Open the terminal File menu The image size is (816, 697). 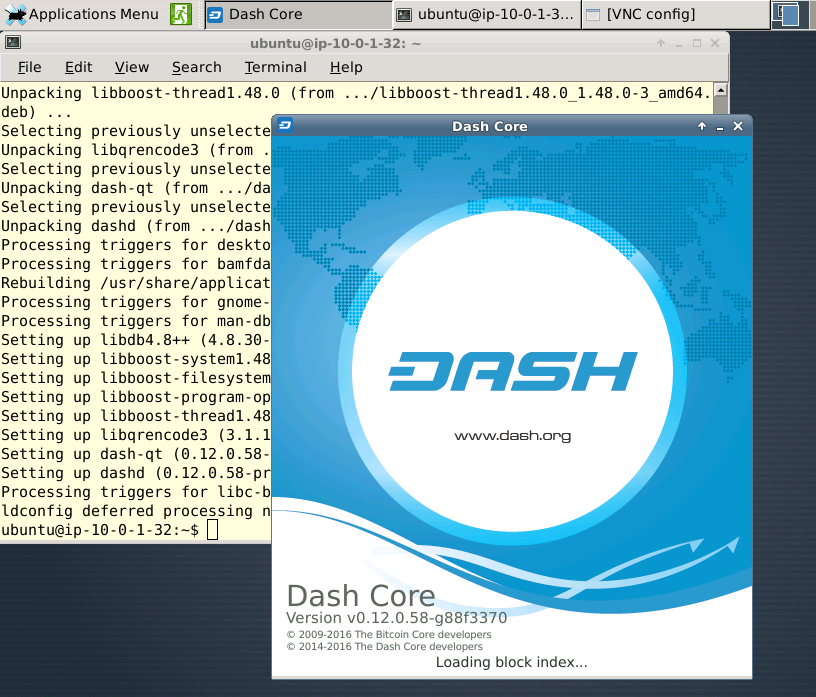(x=29, y=67)
